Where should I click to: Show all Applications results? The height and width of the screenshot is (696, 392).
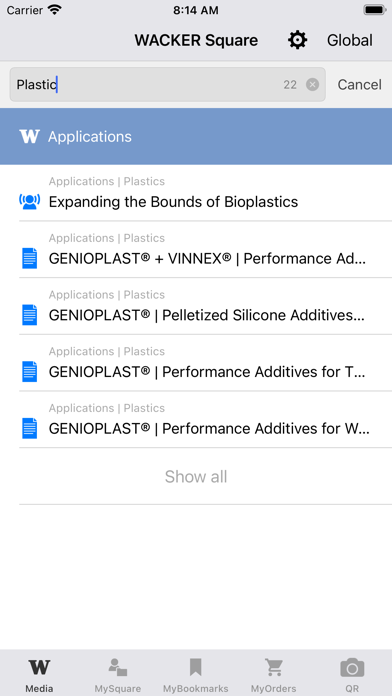196,477
